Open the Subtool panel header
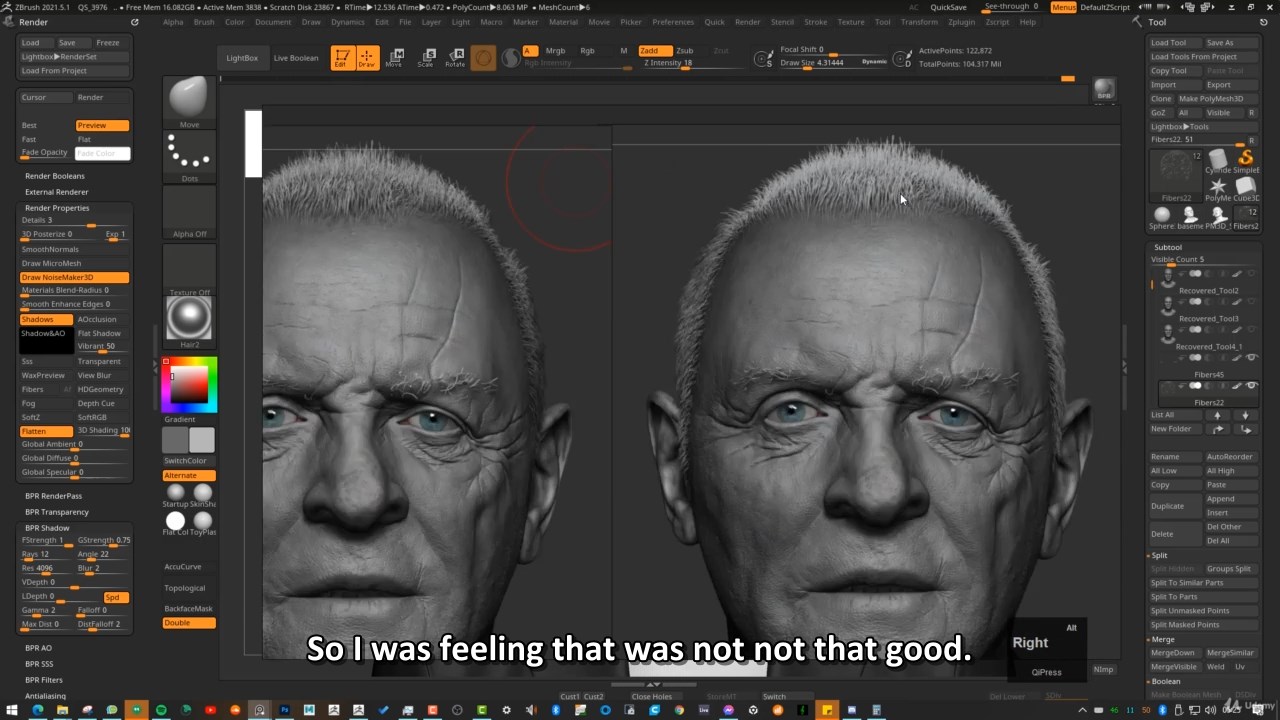Screen dimensions: 1280x720 tap(1167, 246)
